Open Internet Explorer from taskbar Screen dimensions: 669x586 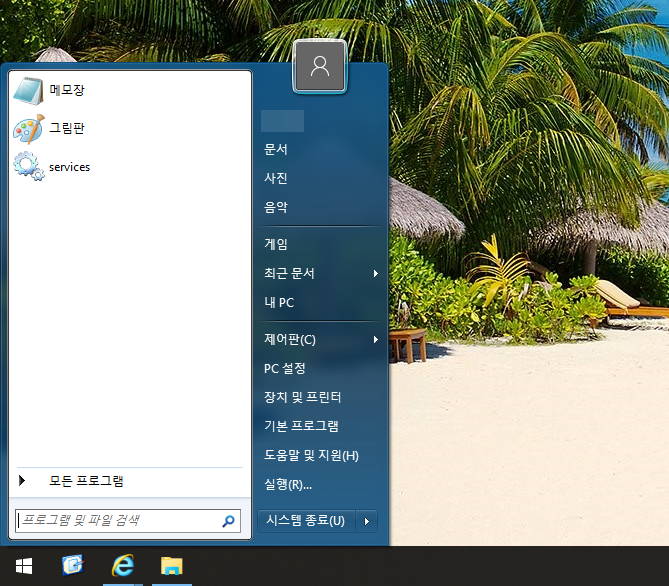(123, 566)
